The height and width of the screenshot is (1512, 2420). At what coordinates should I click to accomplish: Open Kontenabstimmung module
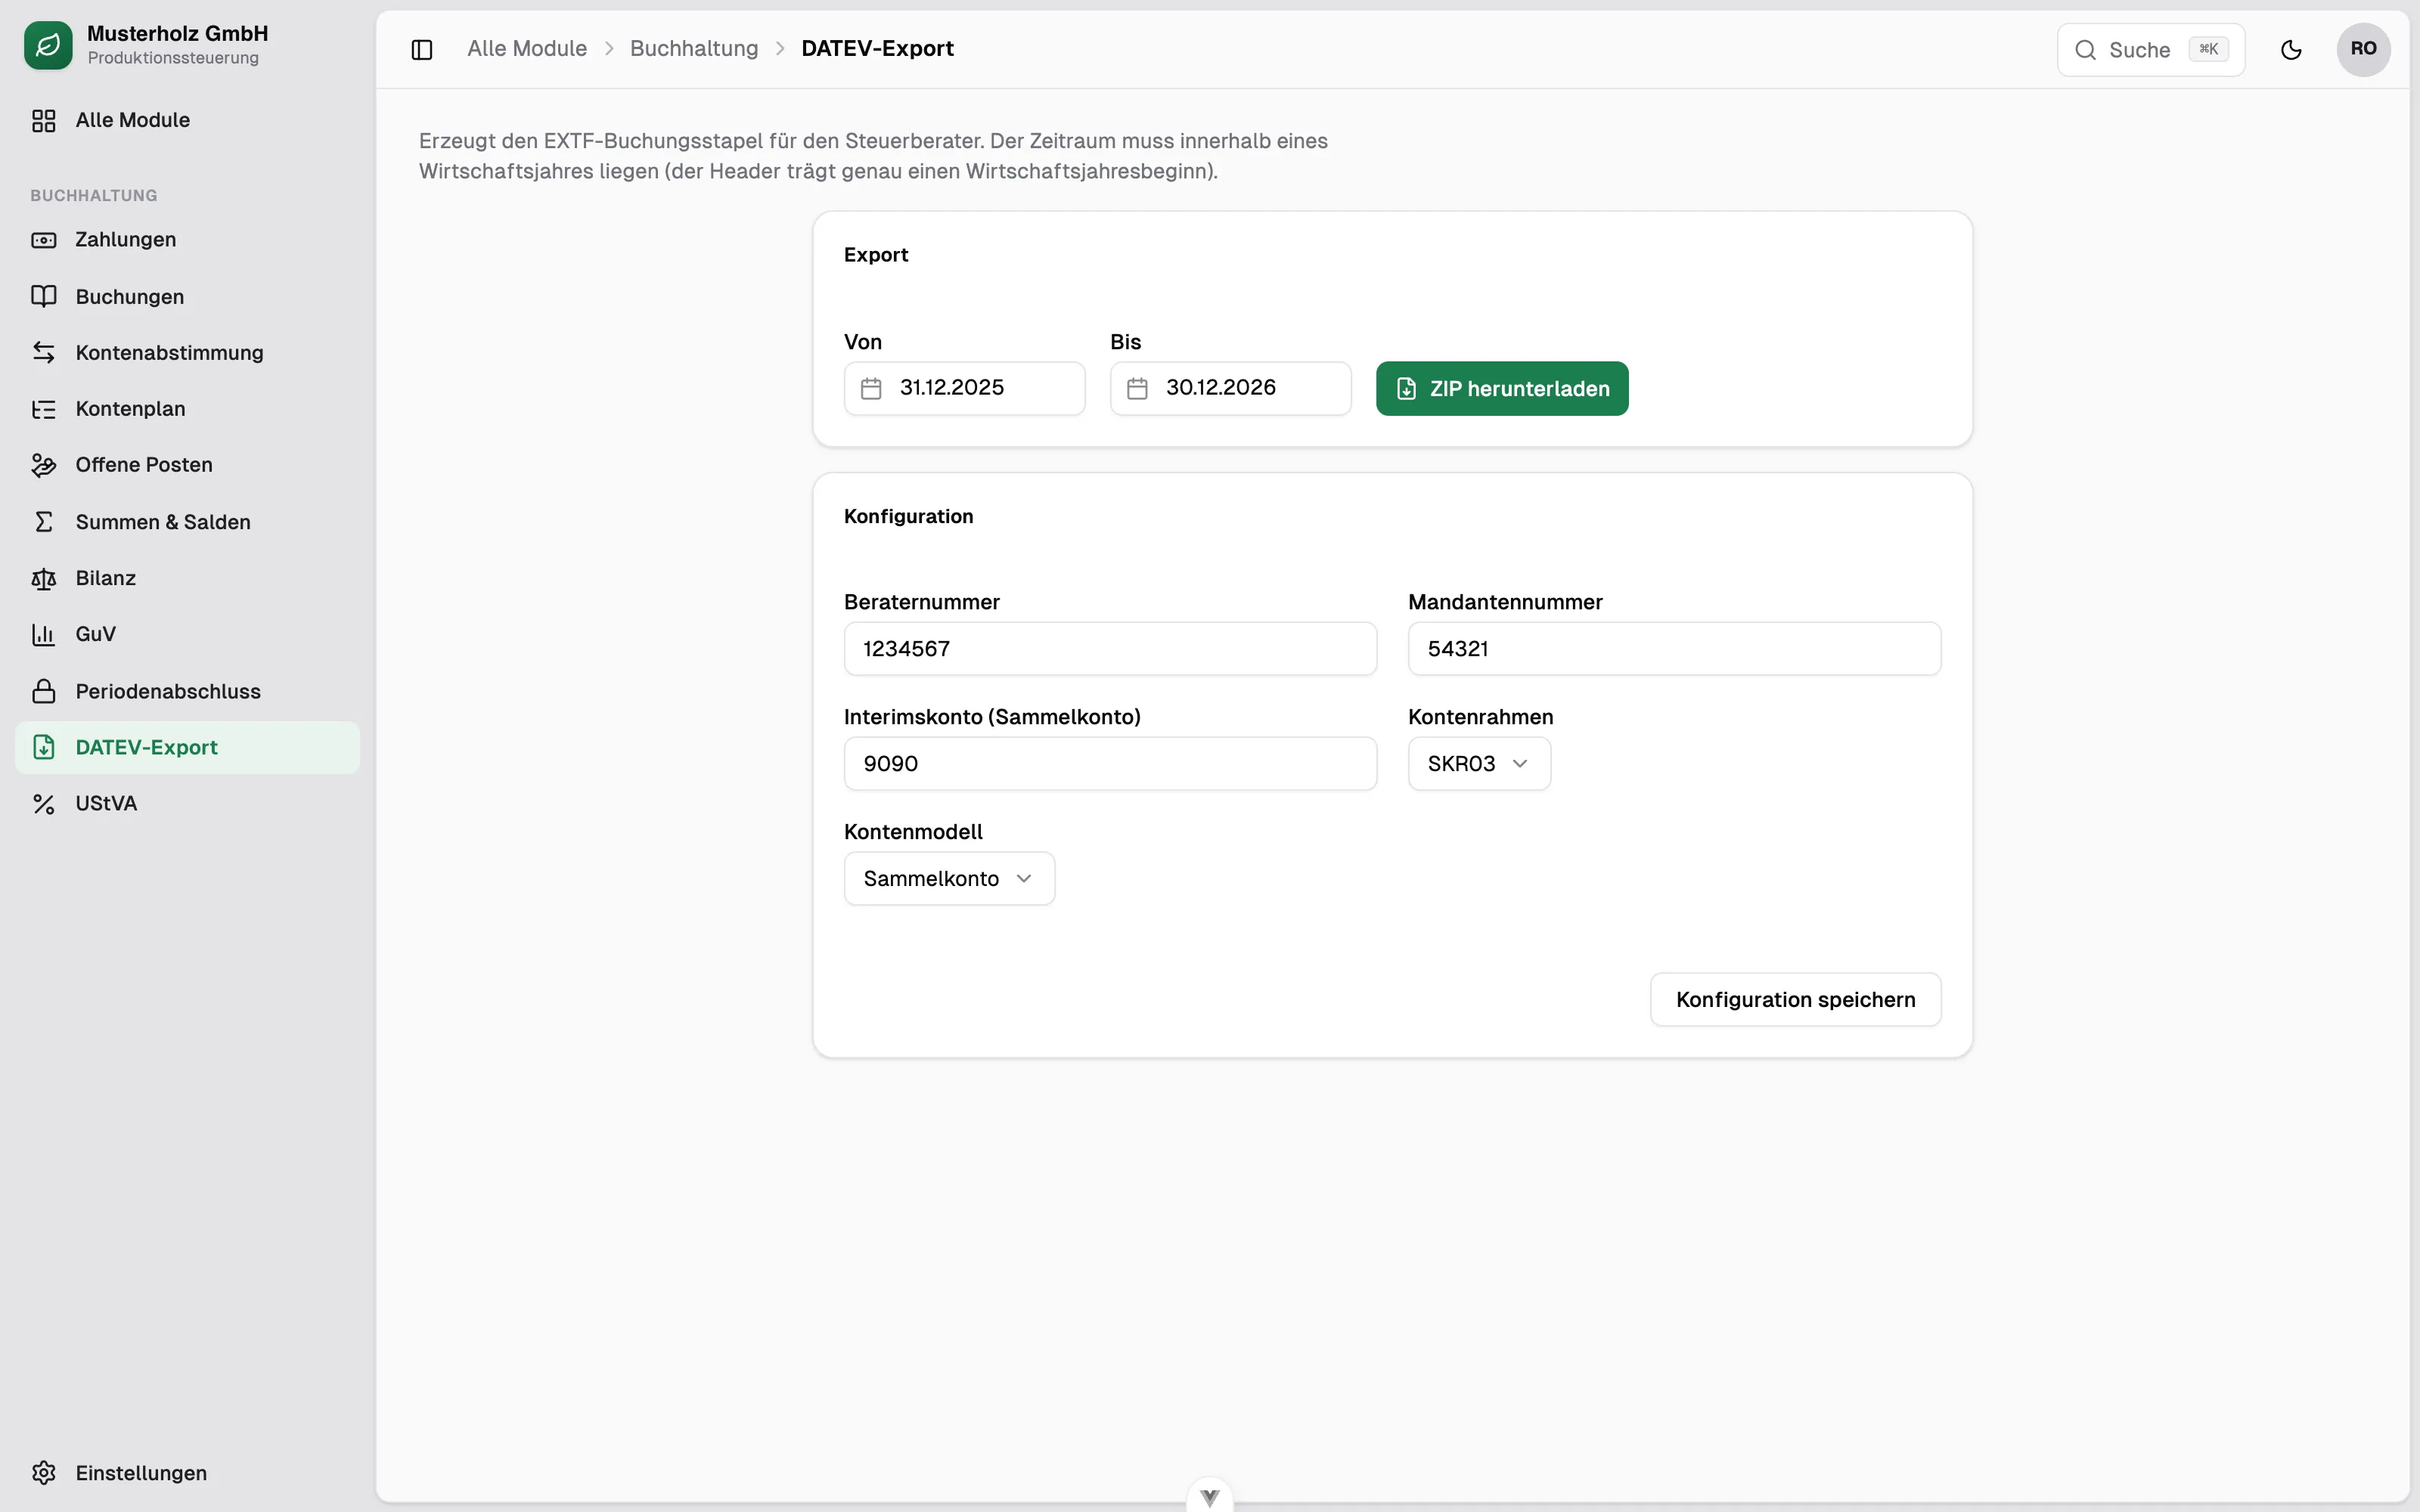click(x=187, y=352)
